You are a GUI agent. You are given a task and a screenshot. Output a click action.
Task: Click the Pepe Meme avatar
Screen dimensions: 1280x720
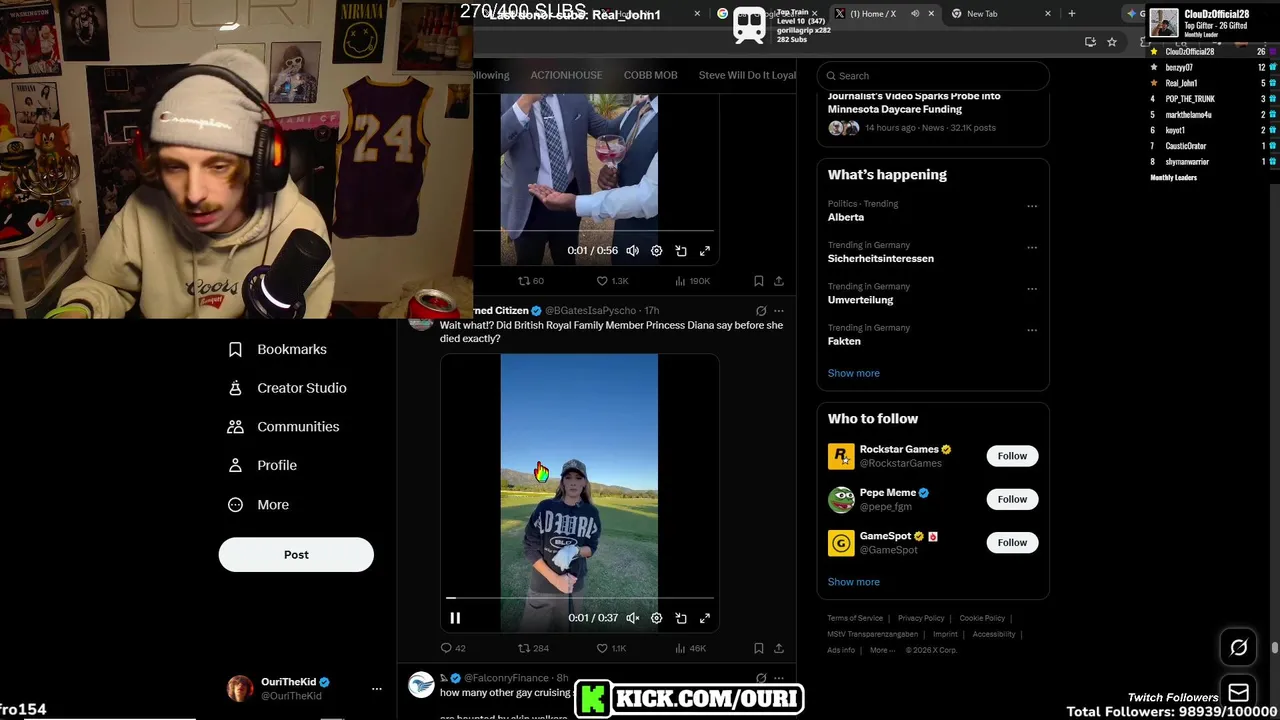(841, 499)
